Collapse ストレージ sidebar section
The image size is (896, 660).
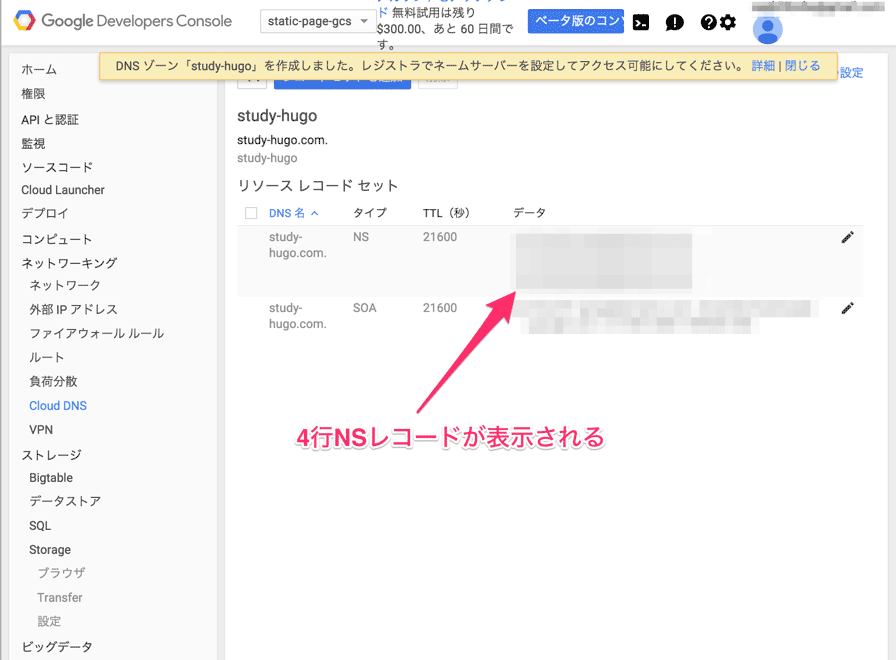coord(51,455)
